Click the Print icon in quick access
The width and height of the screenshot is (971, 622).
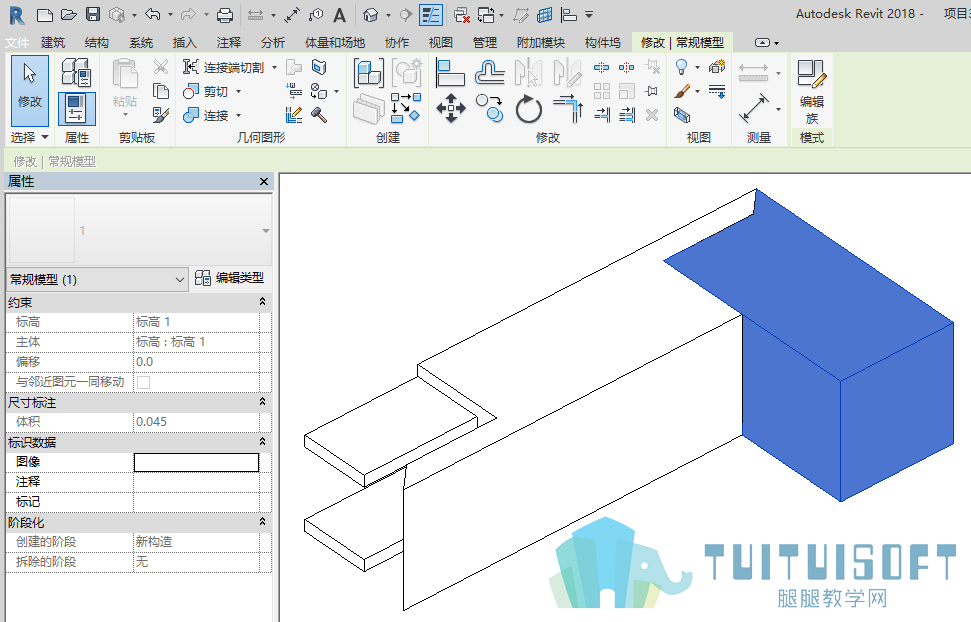[x=225, y=15]
